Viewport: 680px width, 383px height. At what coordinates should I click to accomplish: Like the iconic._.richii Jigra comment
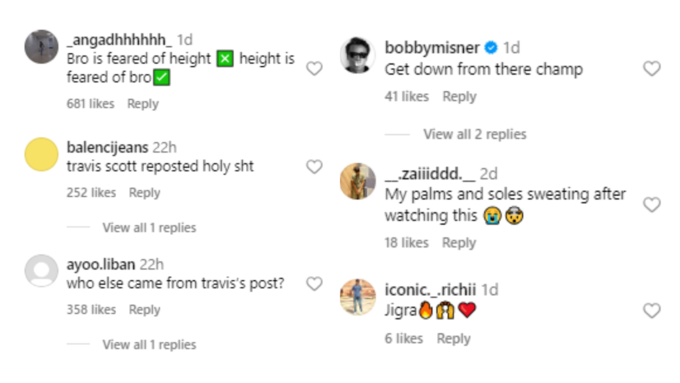tap(652, 311)
